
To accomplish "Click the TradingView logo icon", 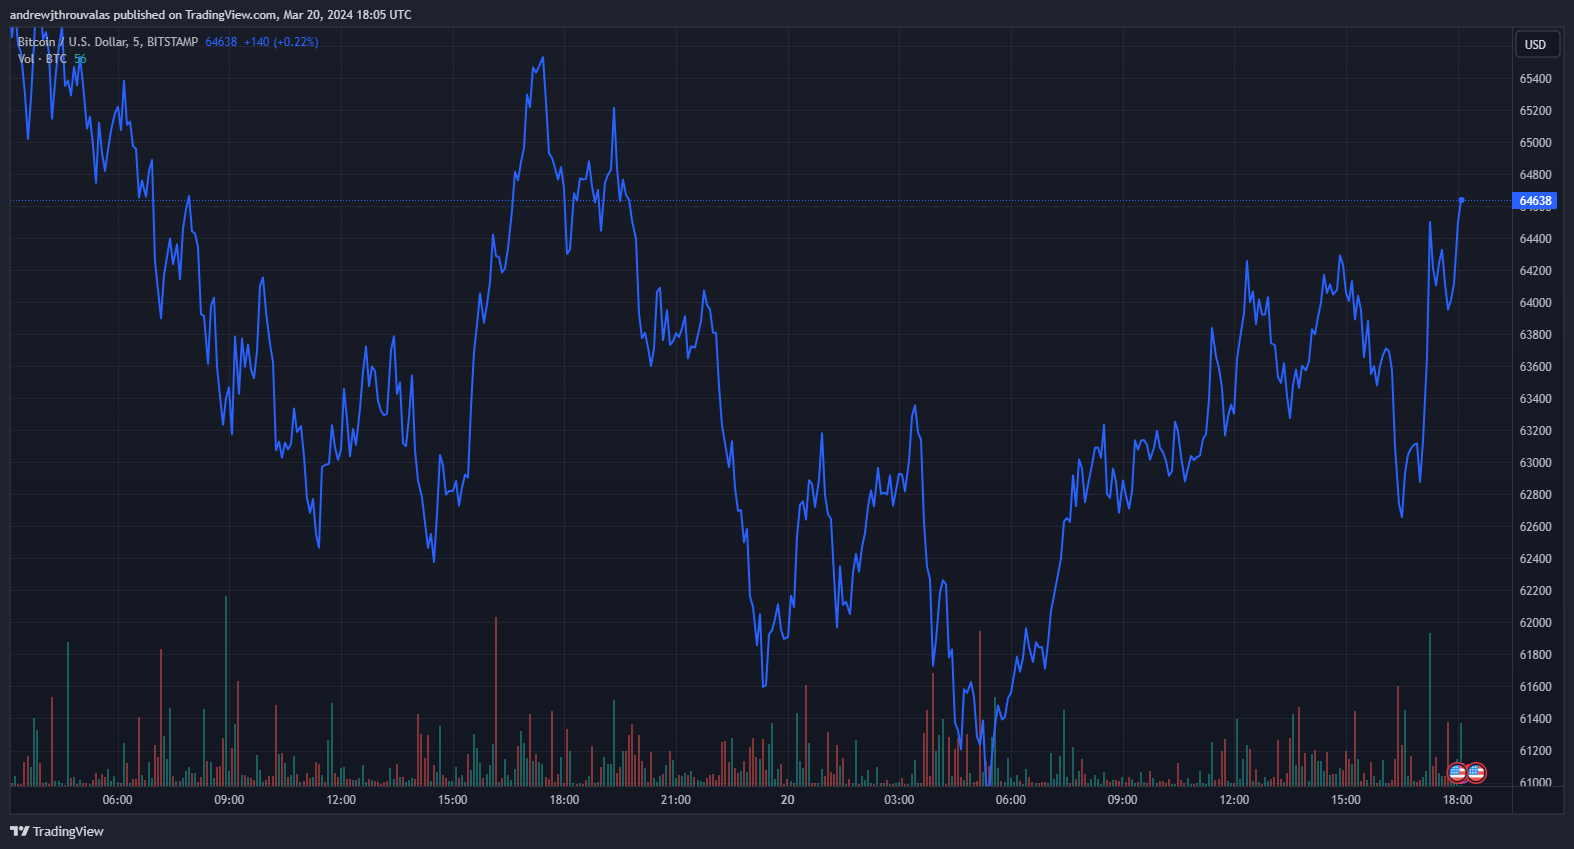I will [19, 831].
